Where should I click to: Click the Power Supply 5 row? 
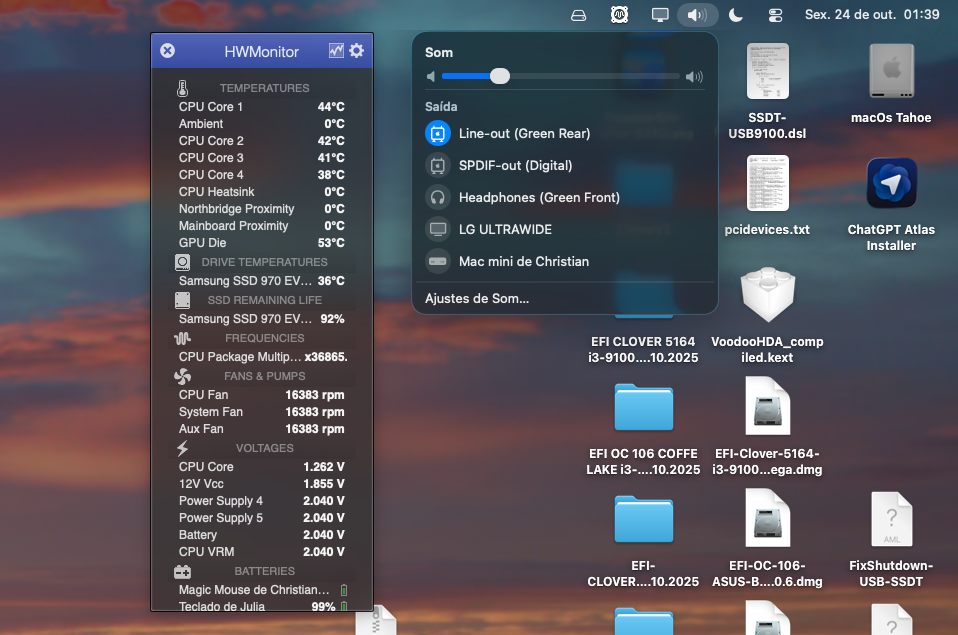click(x=261, y=518)
